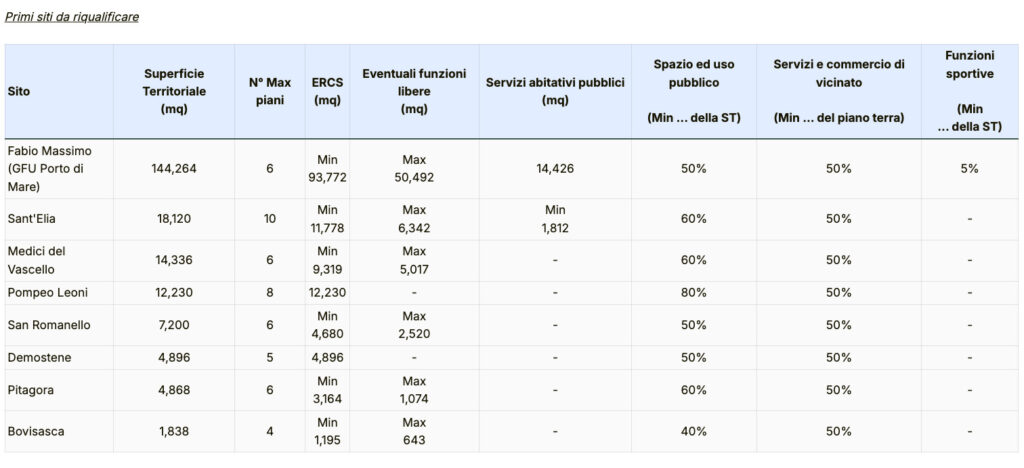This screenshot has height=468, width=1024.
Task: Click the 'Funzioni sportive' column header
Action: coord(969,64)
